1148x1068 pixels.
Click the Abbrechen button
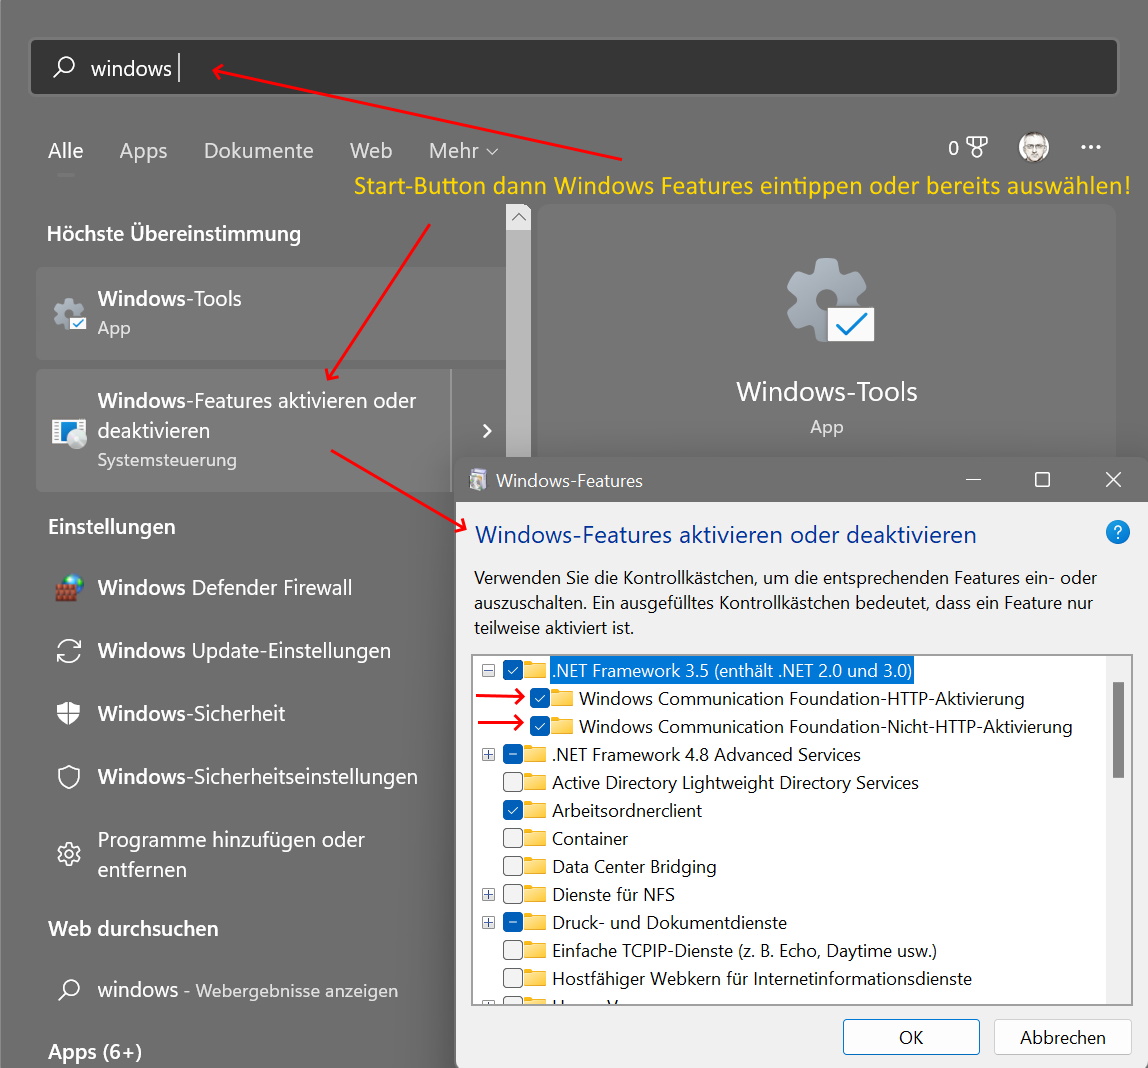[1062, 1037]
